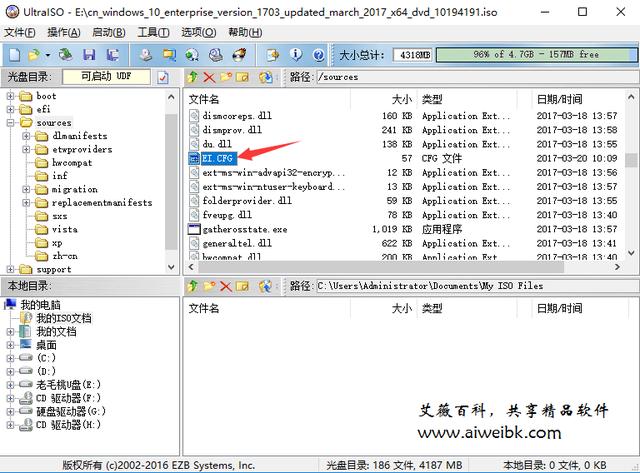Expand the dlmanifests folder node
640x473 pixels.
26,136
